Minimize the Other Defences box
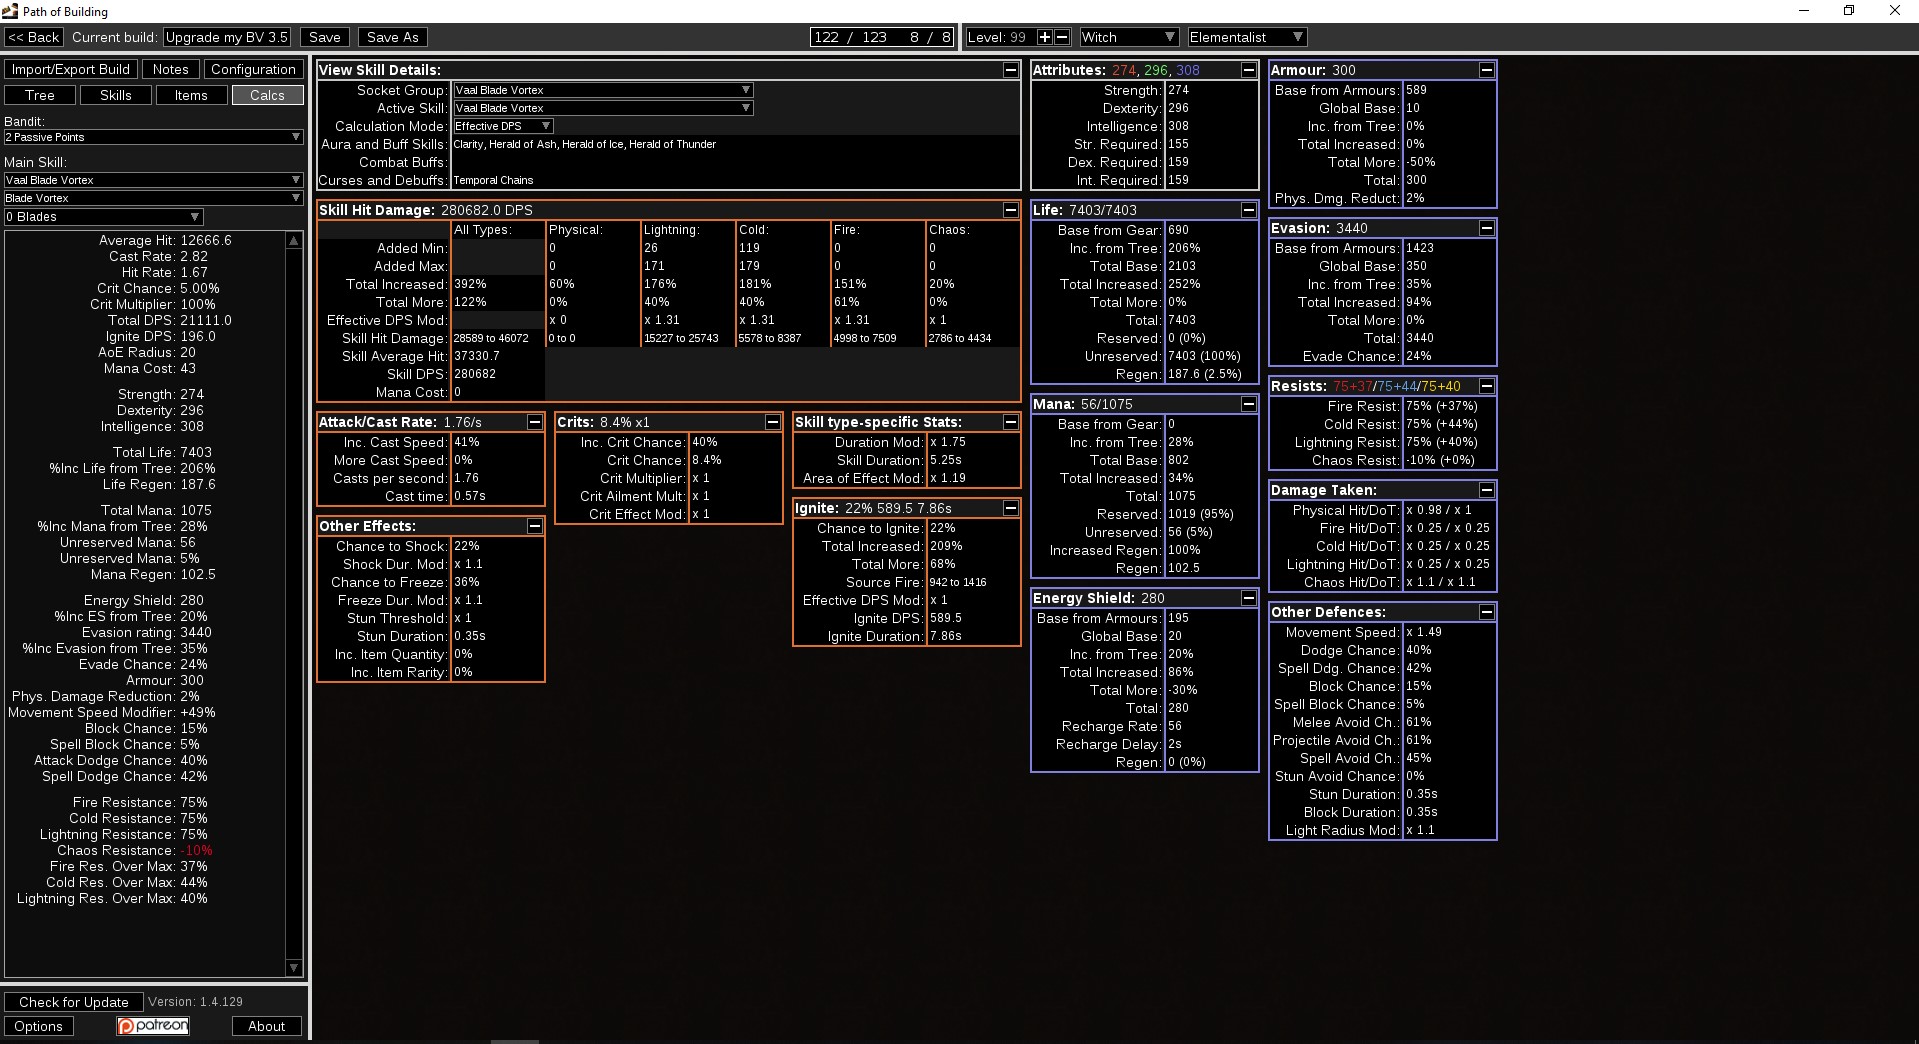The width and height of the screenshot is (1919, 1044). [x=1487, y=612]
